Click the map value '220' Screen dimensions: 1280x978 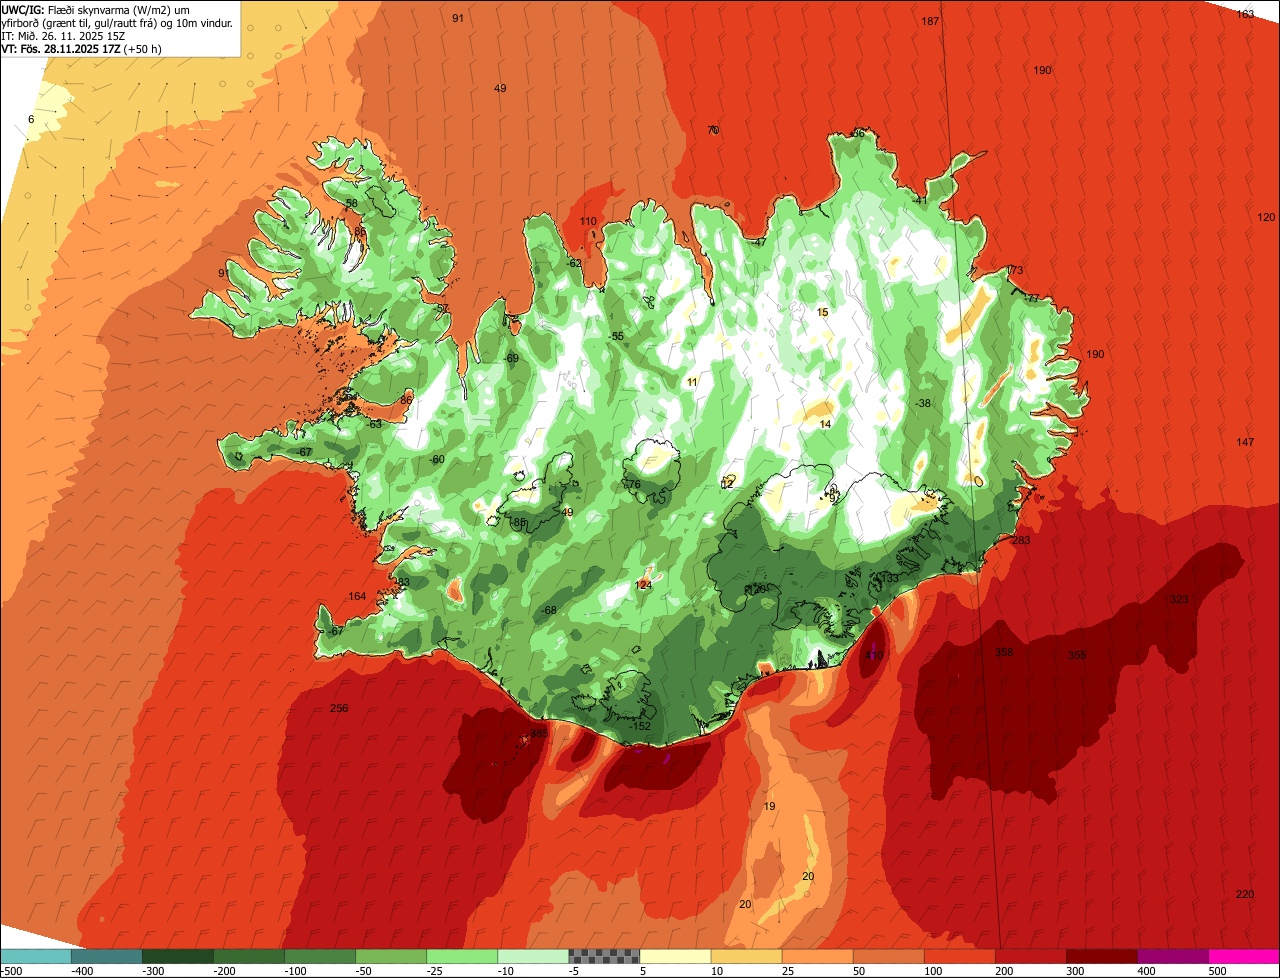coord(1245,894)
